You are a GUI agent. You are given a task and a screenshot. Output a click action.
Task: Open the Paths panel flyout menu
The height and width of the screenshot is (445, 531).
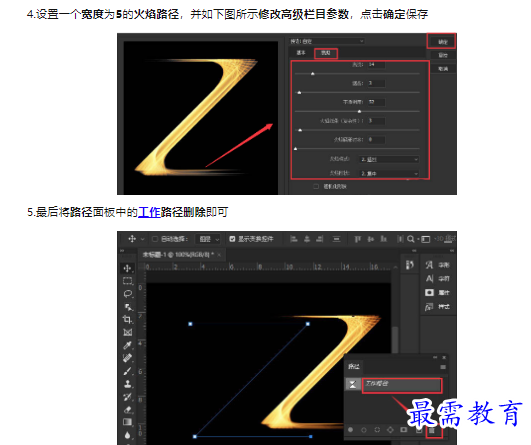click(443, 367)
